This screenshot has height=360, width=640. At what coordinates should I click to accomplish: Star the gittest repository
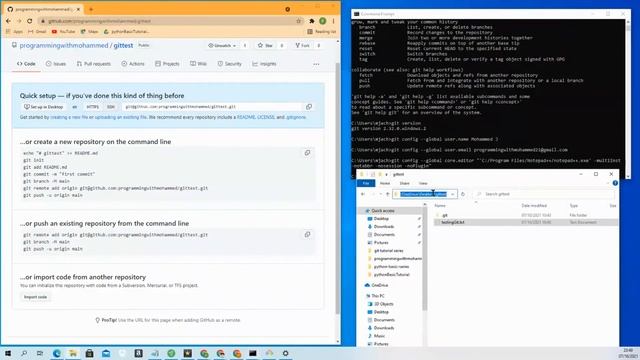click(265, 45)
